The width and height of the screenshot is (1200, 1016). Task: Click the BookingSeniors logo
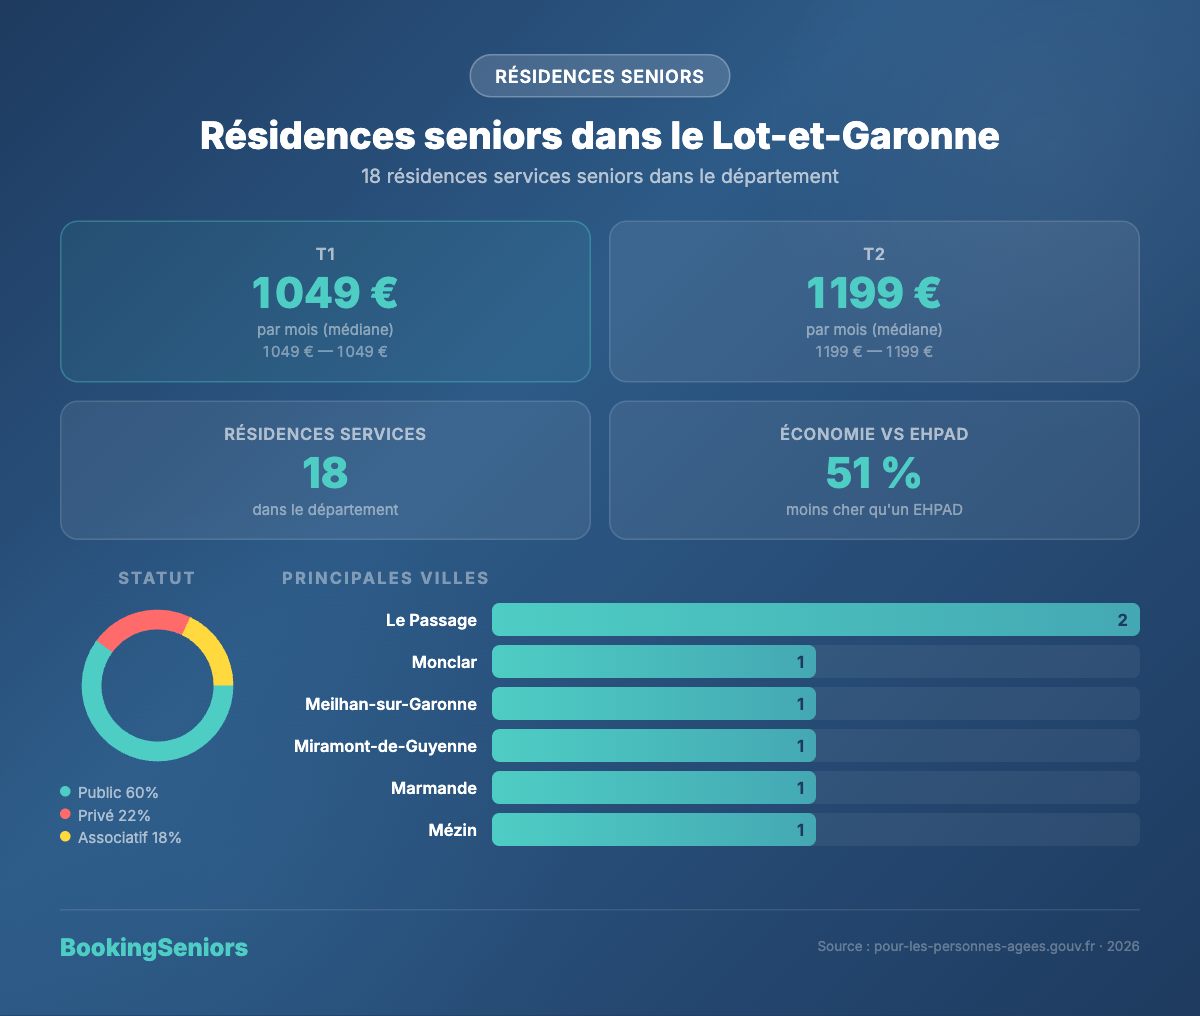154,947
